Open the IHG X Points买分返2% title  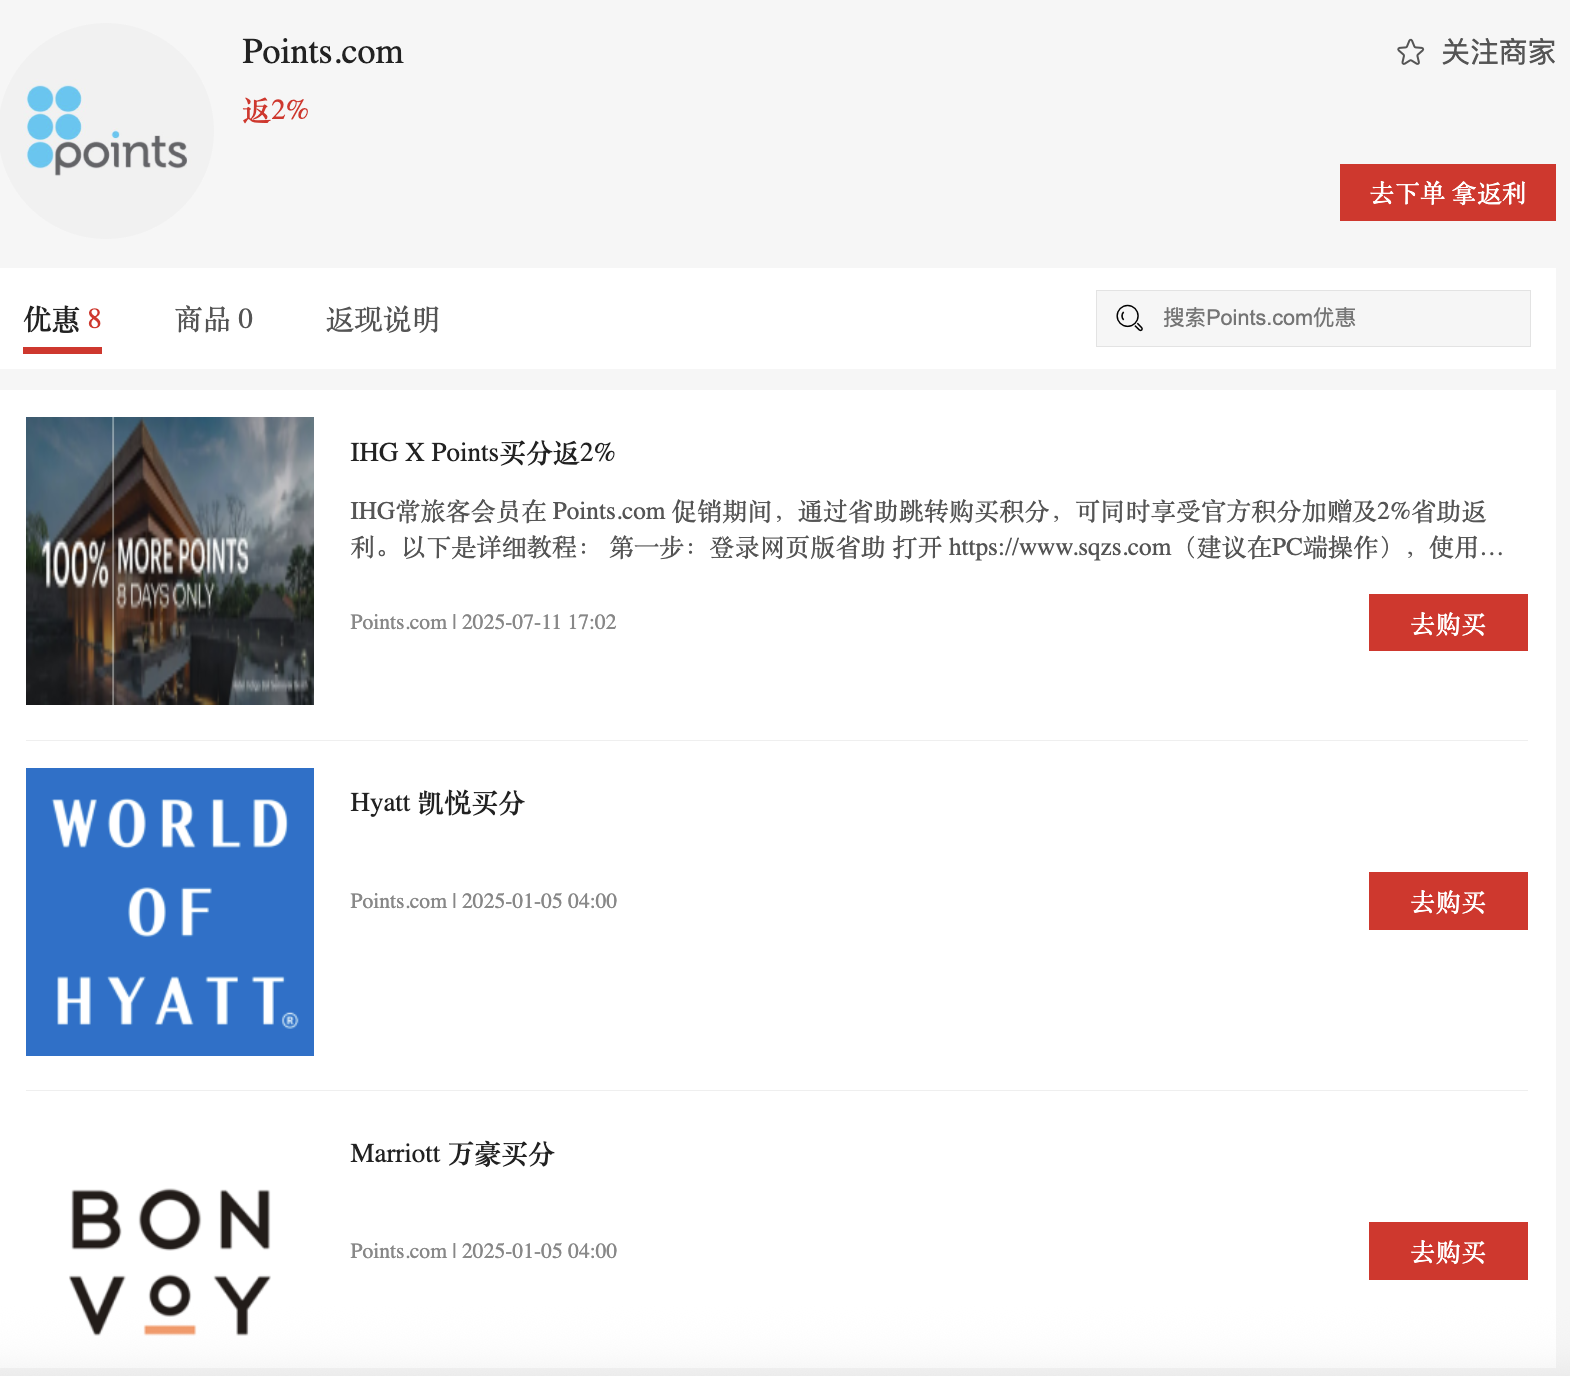click(482, 453)
